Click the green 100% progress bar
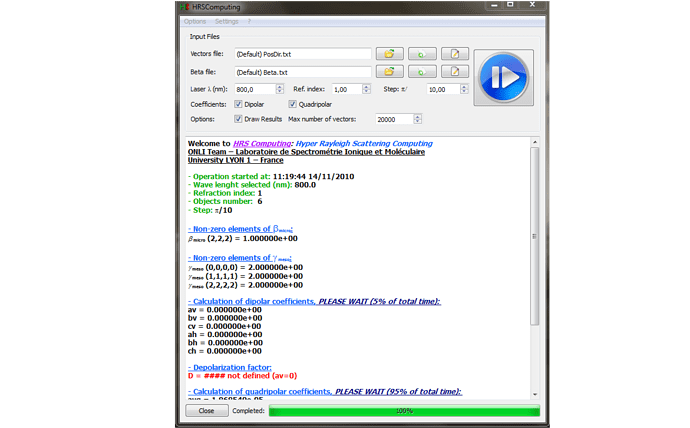Image resolution: width=690 pixels, height=428 pixels. (x=404, y=410)
